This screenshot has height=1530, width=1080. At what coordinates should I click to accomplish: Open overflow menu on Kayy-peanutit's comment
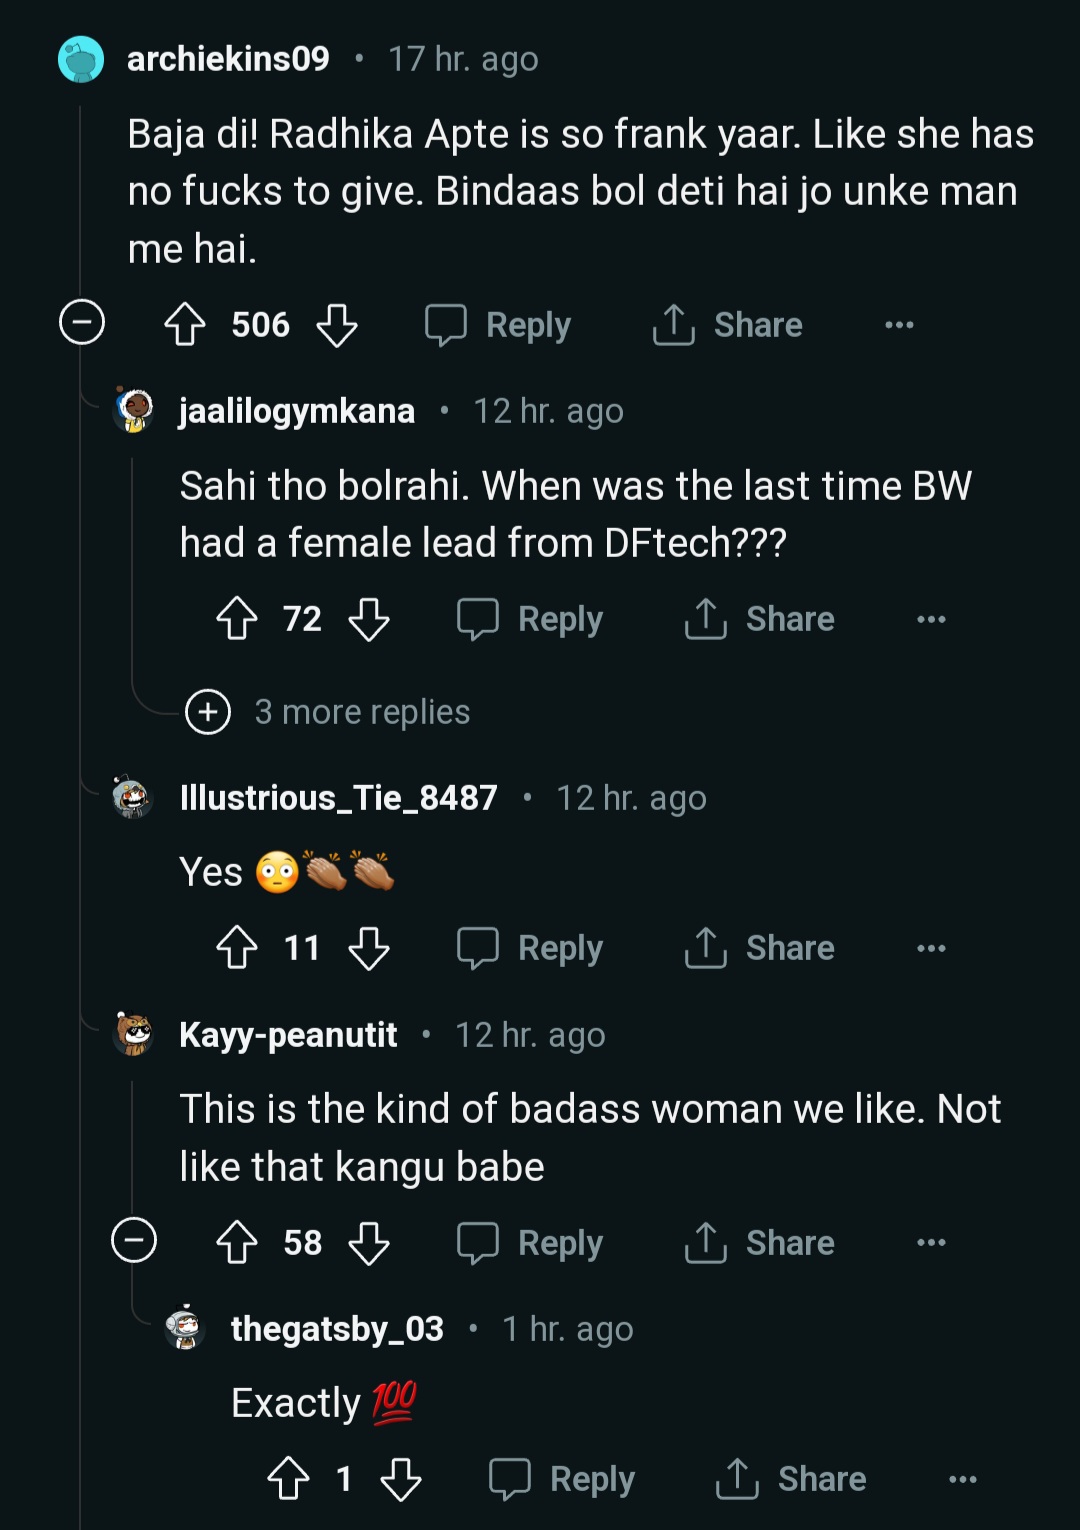[931, 1243]
